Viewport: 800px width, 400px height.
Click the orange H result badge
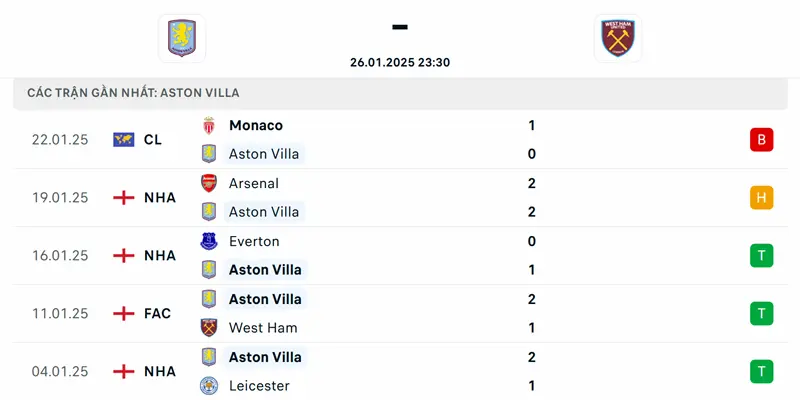coord(761,198)
